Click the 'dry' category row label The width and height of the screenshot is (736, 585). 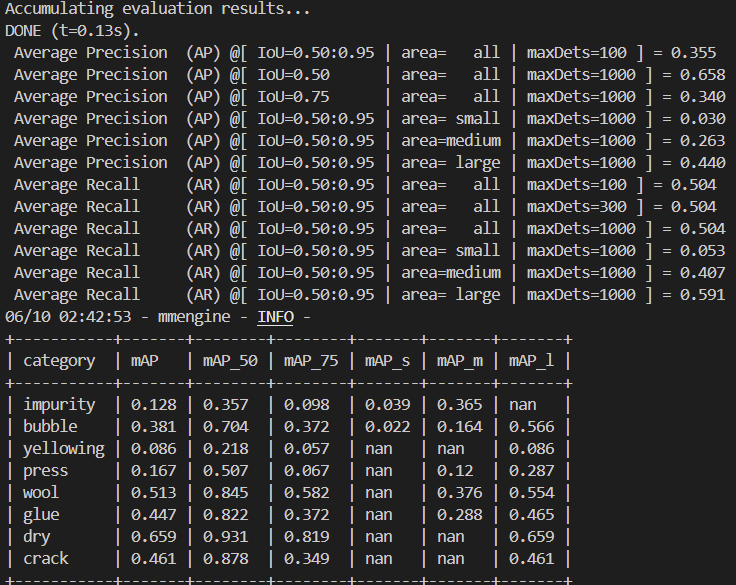tap(37, 537)
